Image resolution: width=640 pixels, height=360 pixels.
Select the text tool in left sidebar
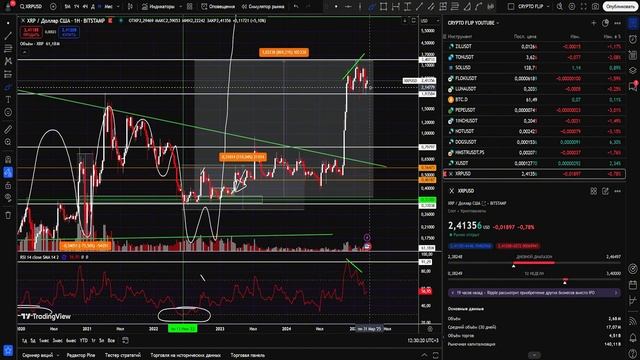pos(8,99)
